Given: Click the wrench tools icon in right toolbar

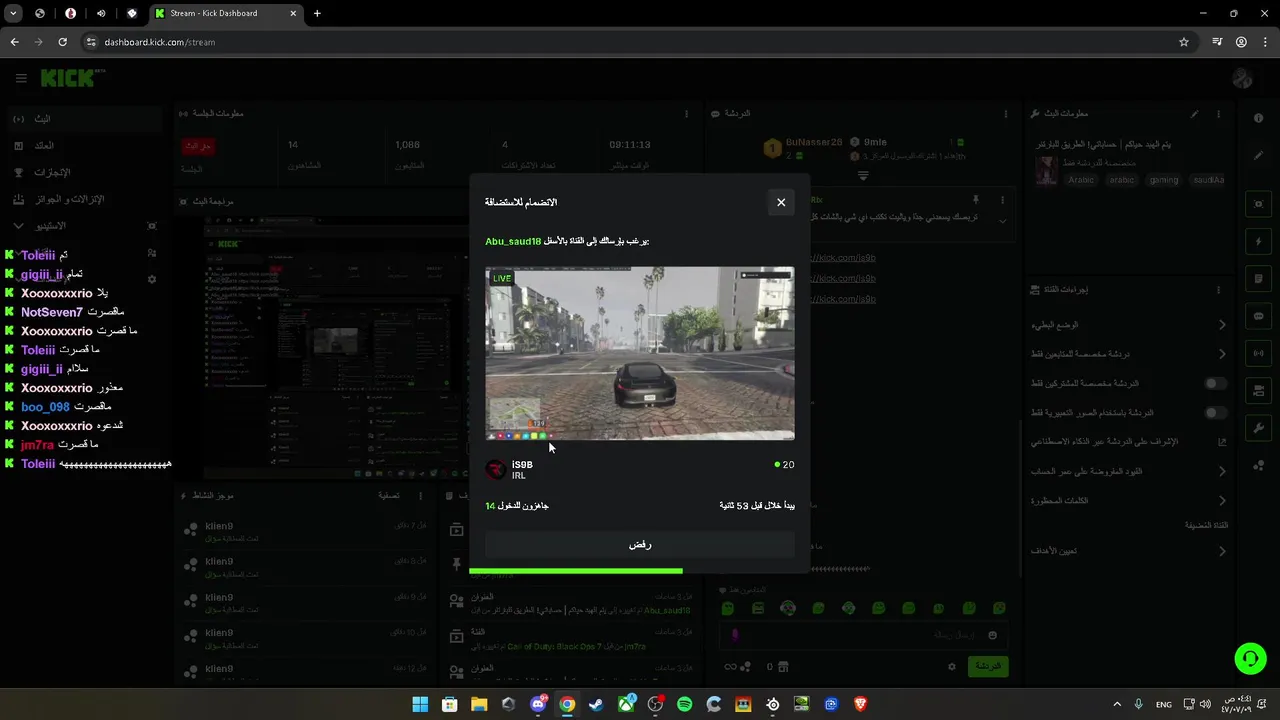Looking at the screenshot, I should click(x=1259, y=428).
